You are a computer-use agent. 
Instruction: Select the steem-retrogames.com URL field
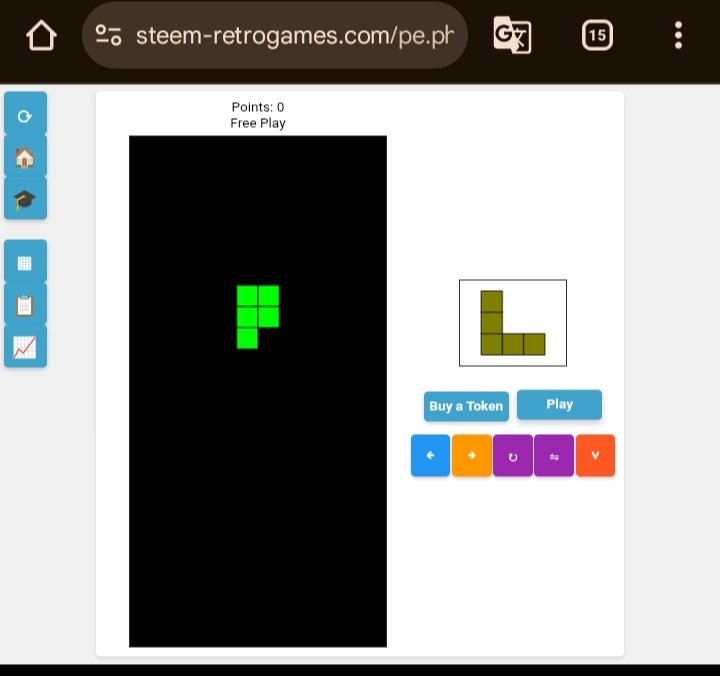275,35
